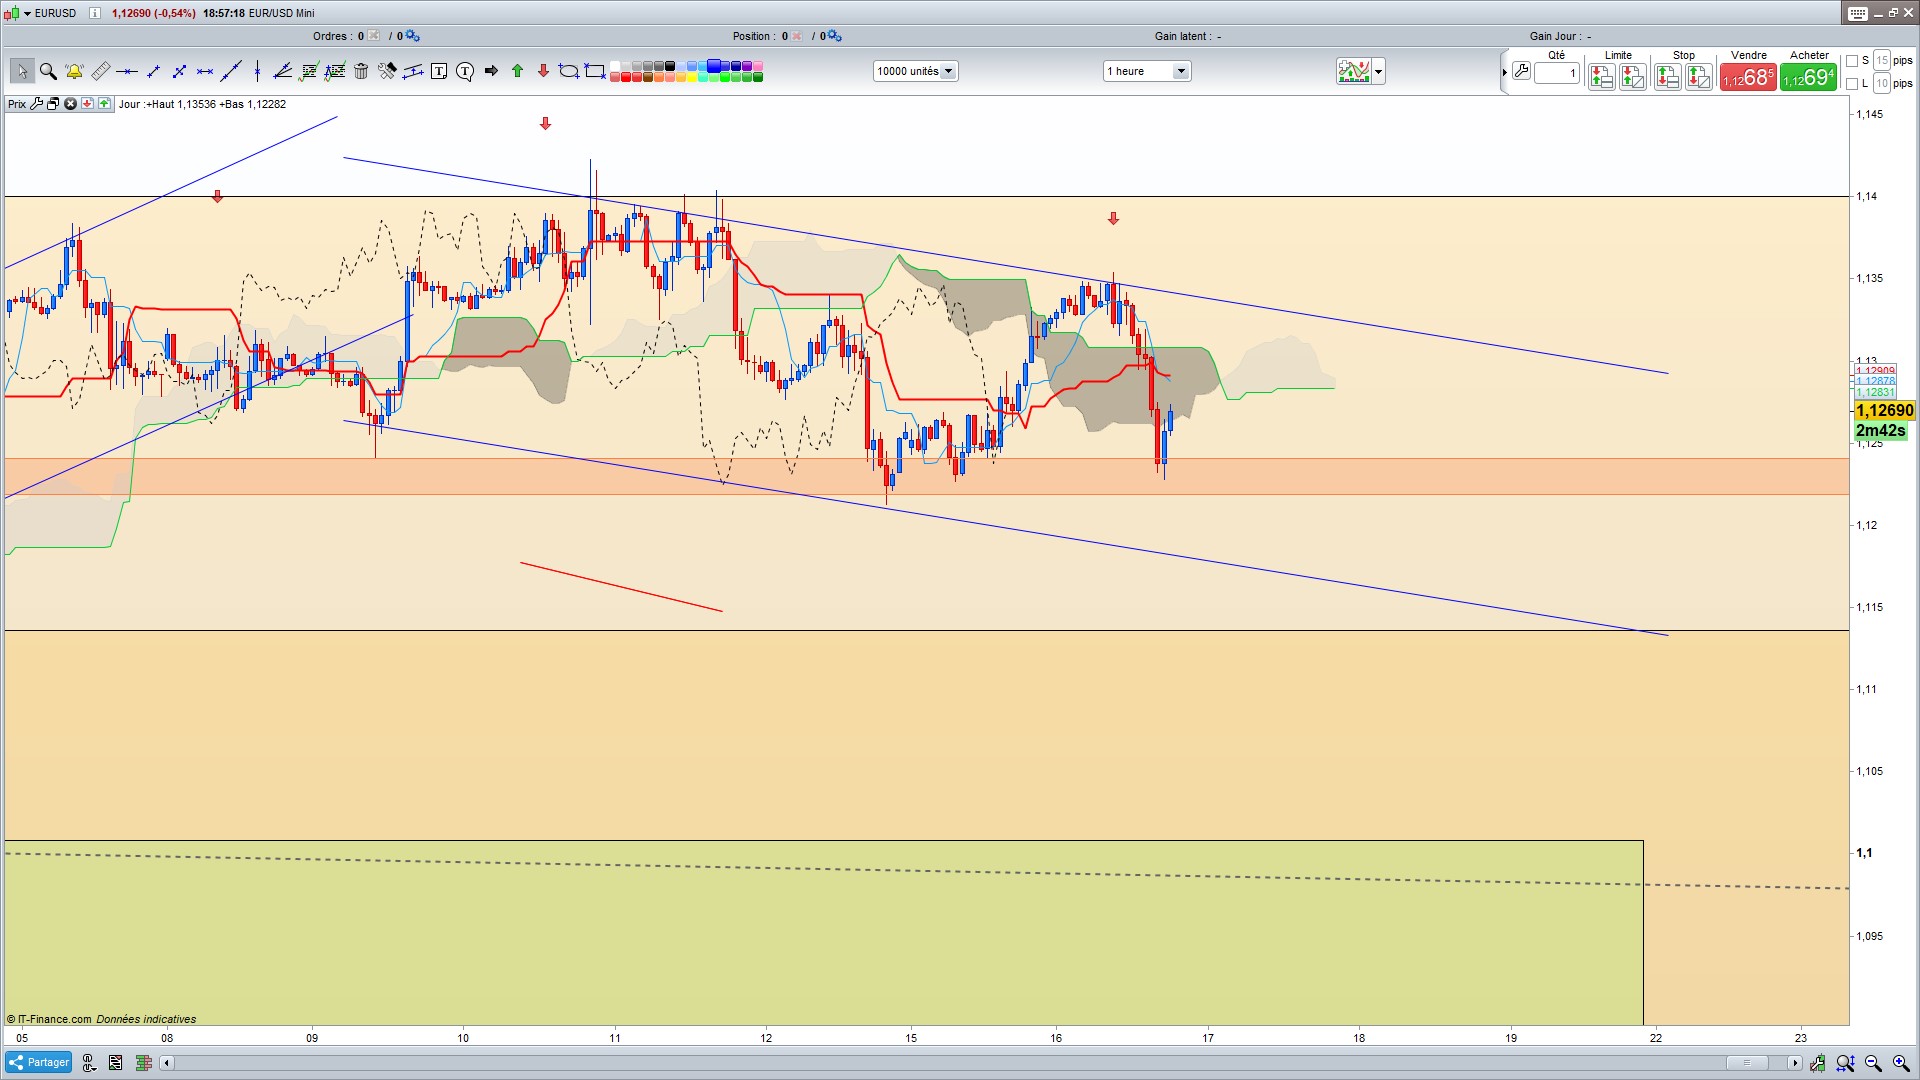Remove the Prix panel with X icon
This screenshot has height=1080, width=1920.
click(70, 104)
